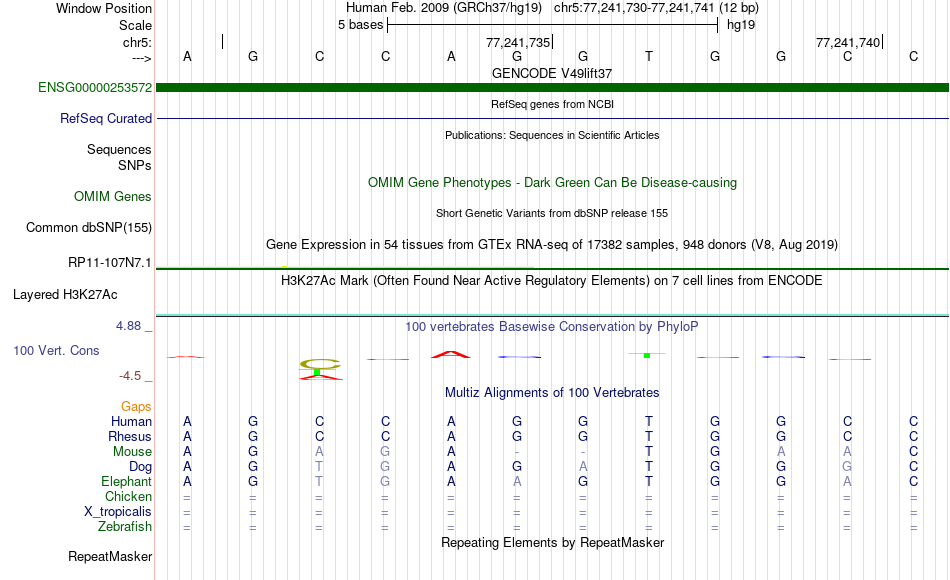The height and width of the screenshot is (580, 950).
Task: Open the H3K27Ac Mark track title
Action: 552,281
